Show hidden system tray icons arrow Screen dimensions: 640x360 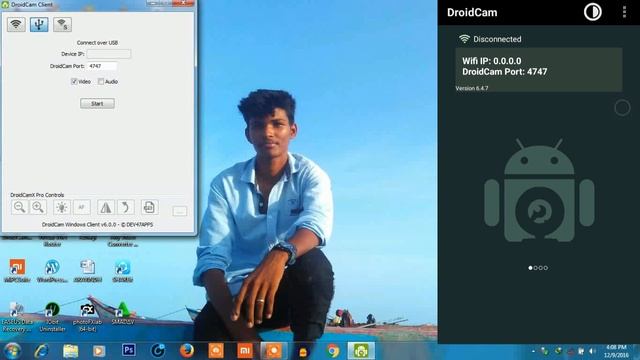[533, 351]
